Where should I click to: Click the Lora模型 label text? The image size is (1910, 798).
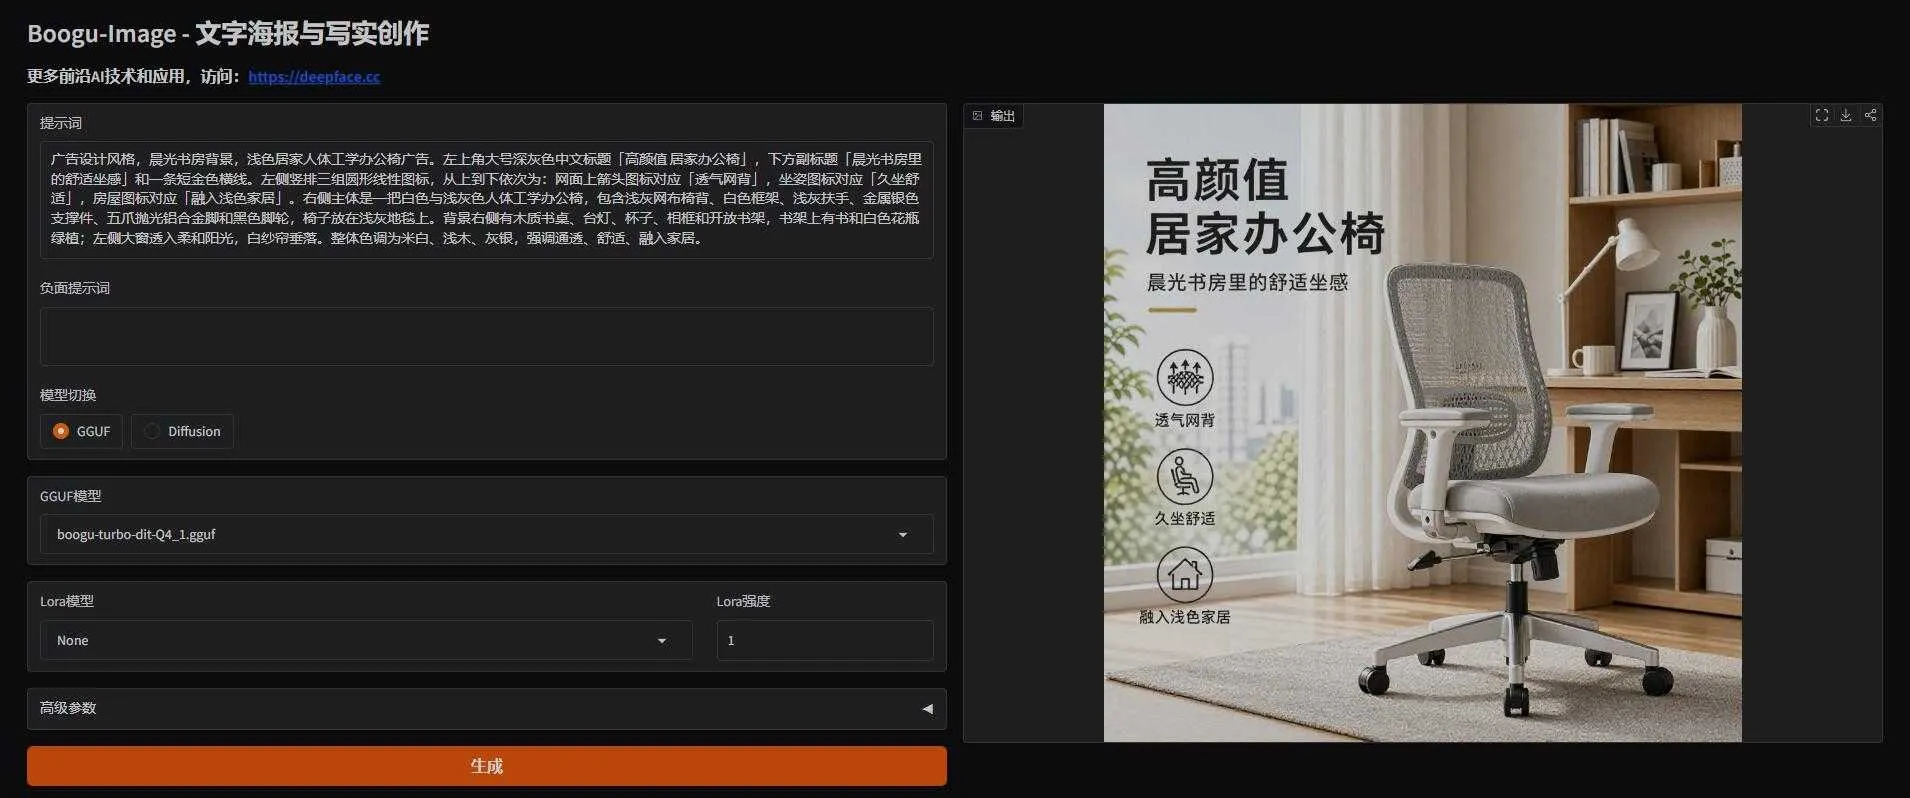pos(67,601)
